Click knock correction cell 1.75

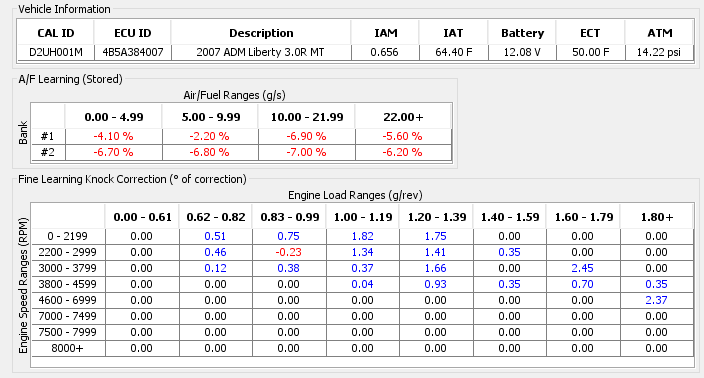pos(436,236)
